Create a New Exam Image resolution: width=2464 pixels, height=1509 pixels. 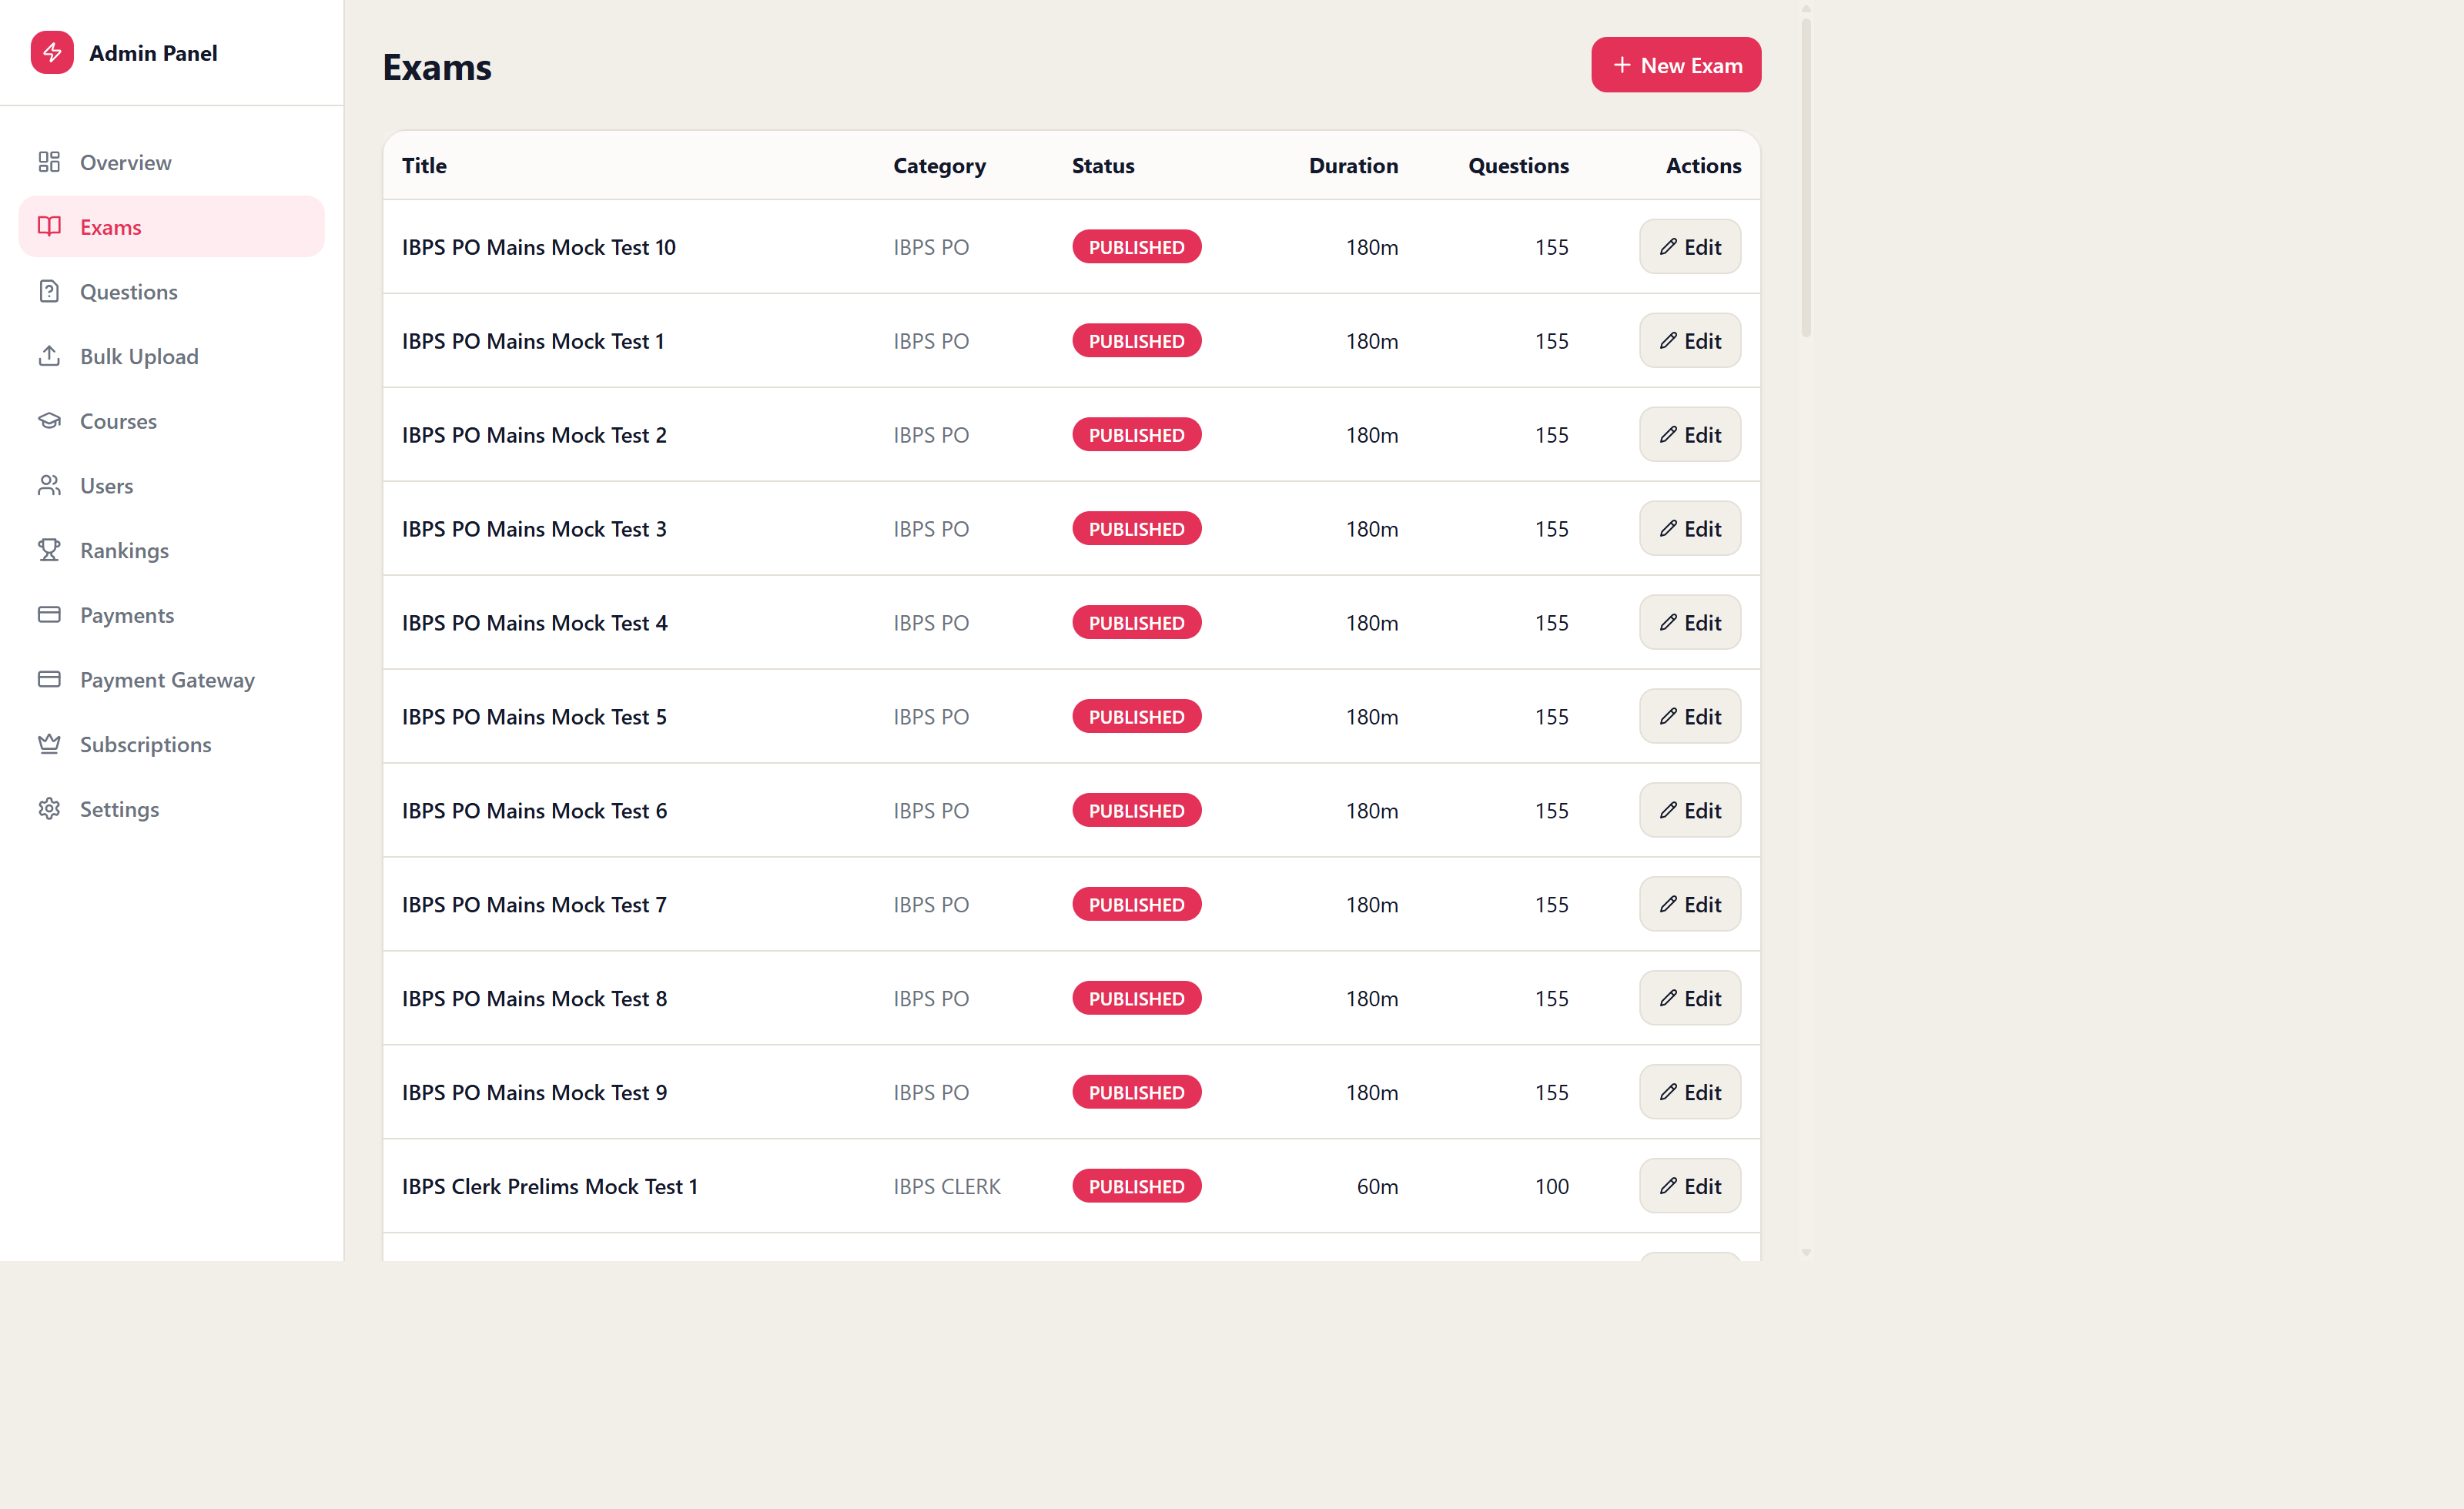point(1676,65)
